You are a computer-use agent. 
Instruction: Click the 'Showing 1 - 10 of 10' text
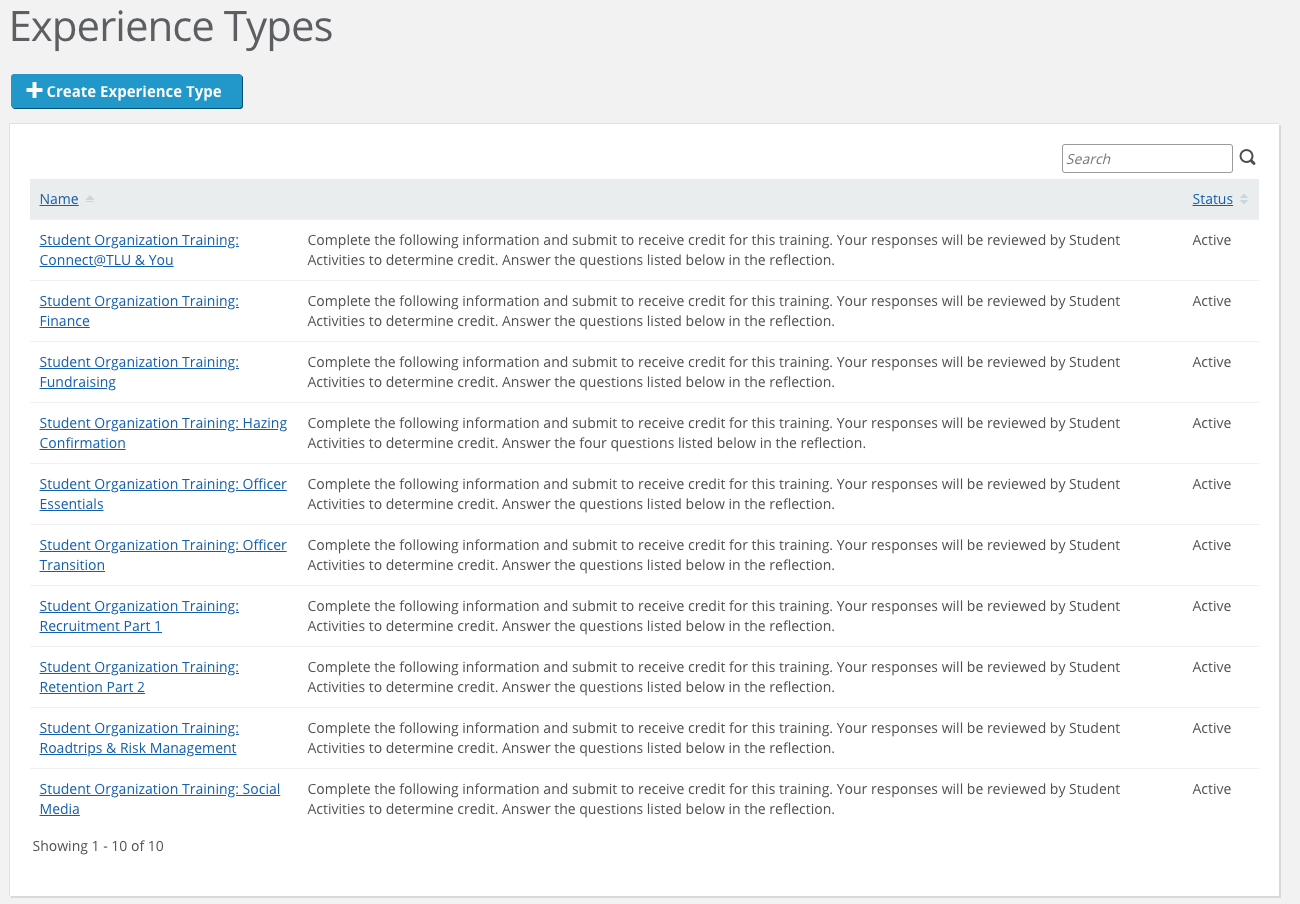(98, 846)
